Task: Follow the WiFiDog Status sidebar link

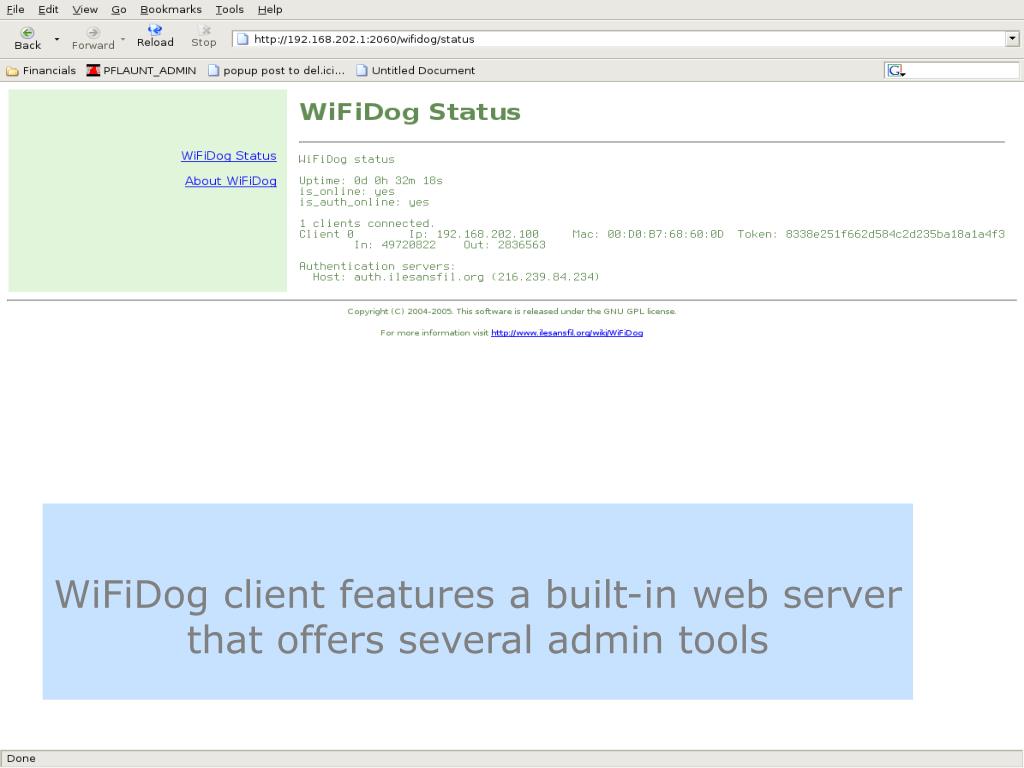Action: tap(229, 155)
